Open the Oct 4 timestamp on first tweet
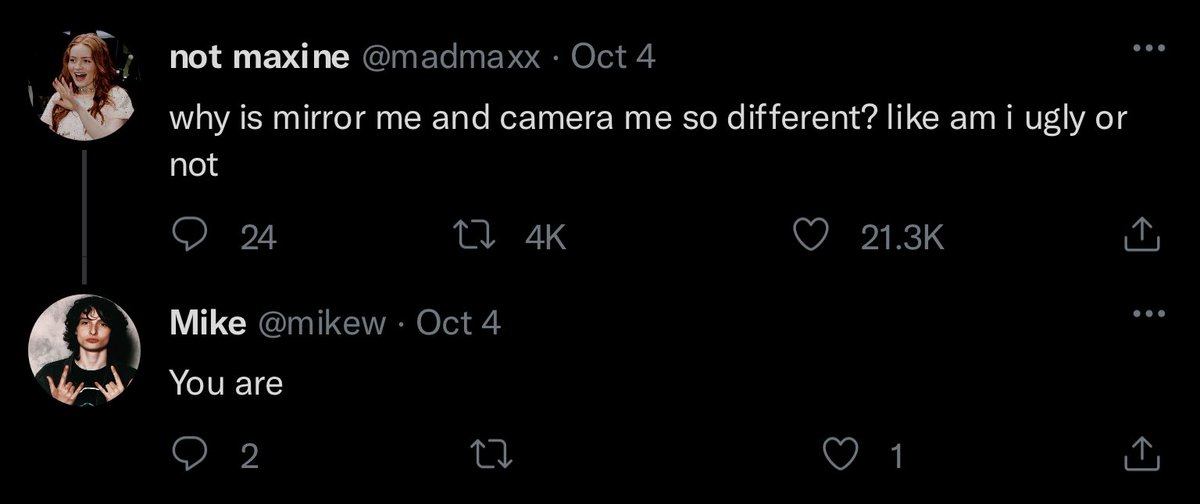1200x504 pixels. coord(613,58)
